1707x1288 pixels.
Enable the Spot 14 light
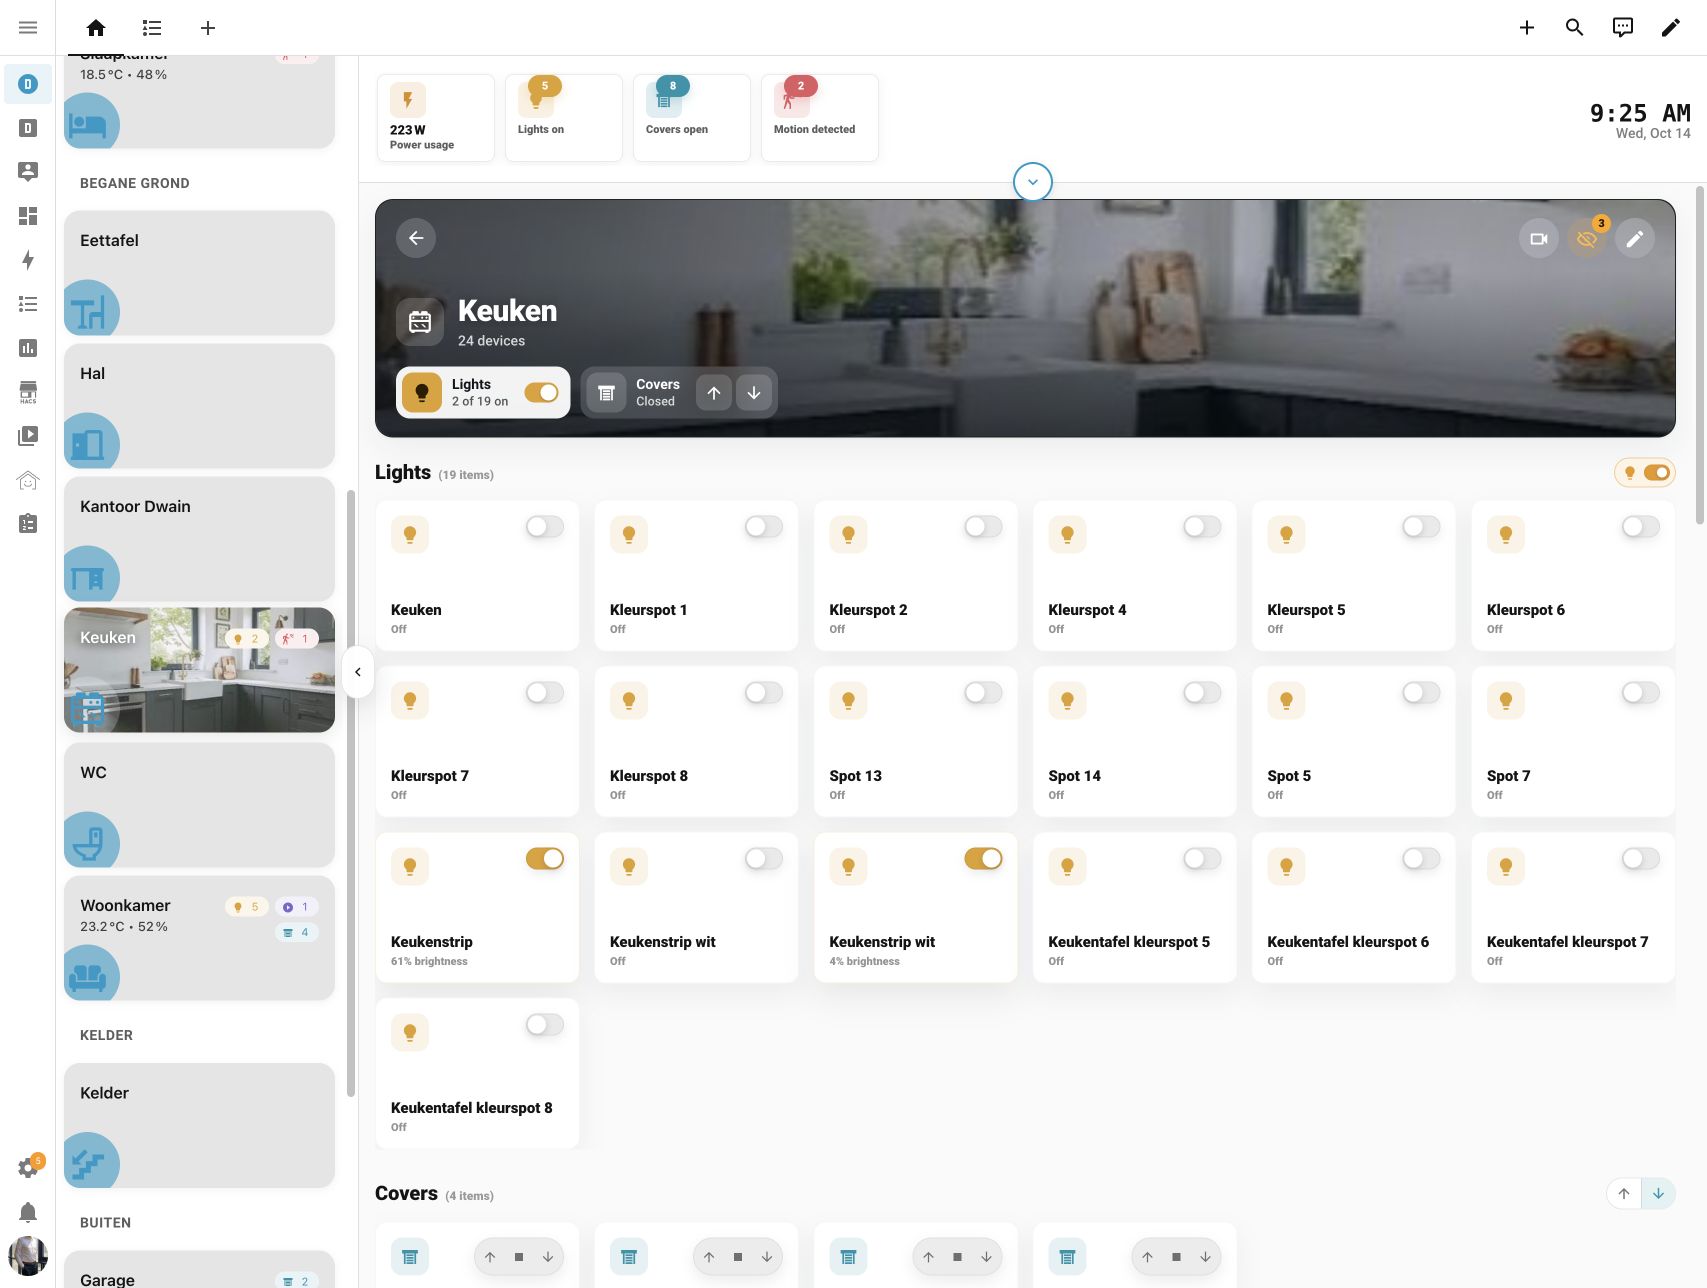point(1202,693)
